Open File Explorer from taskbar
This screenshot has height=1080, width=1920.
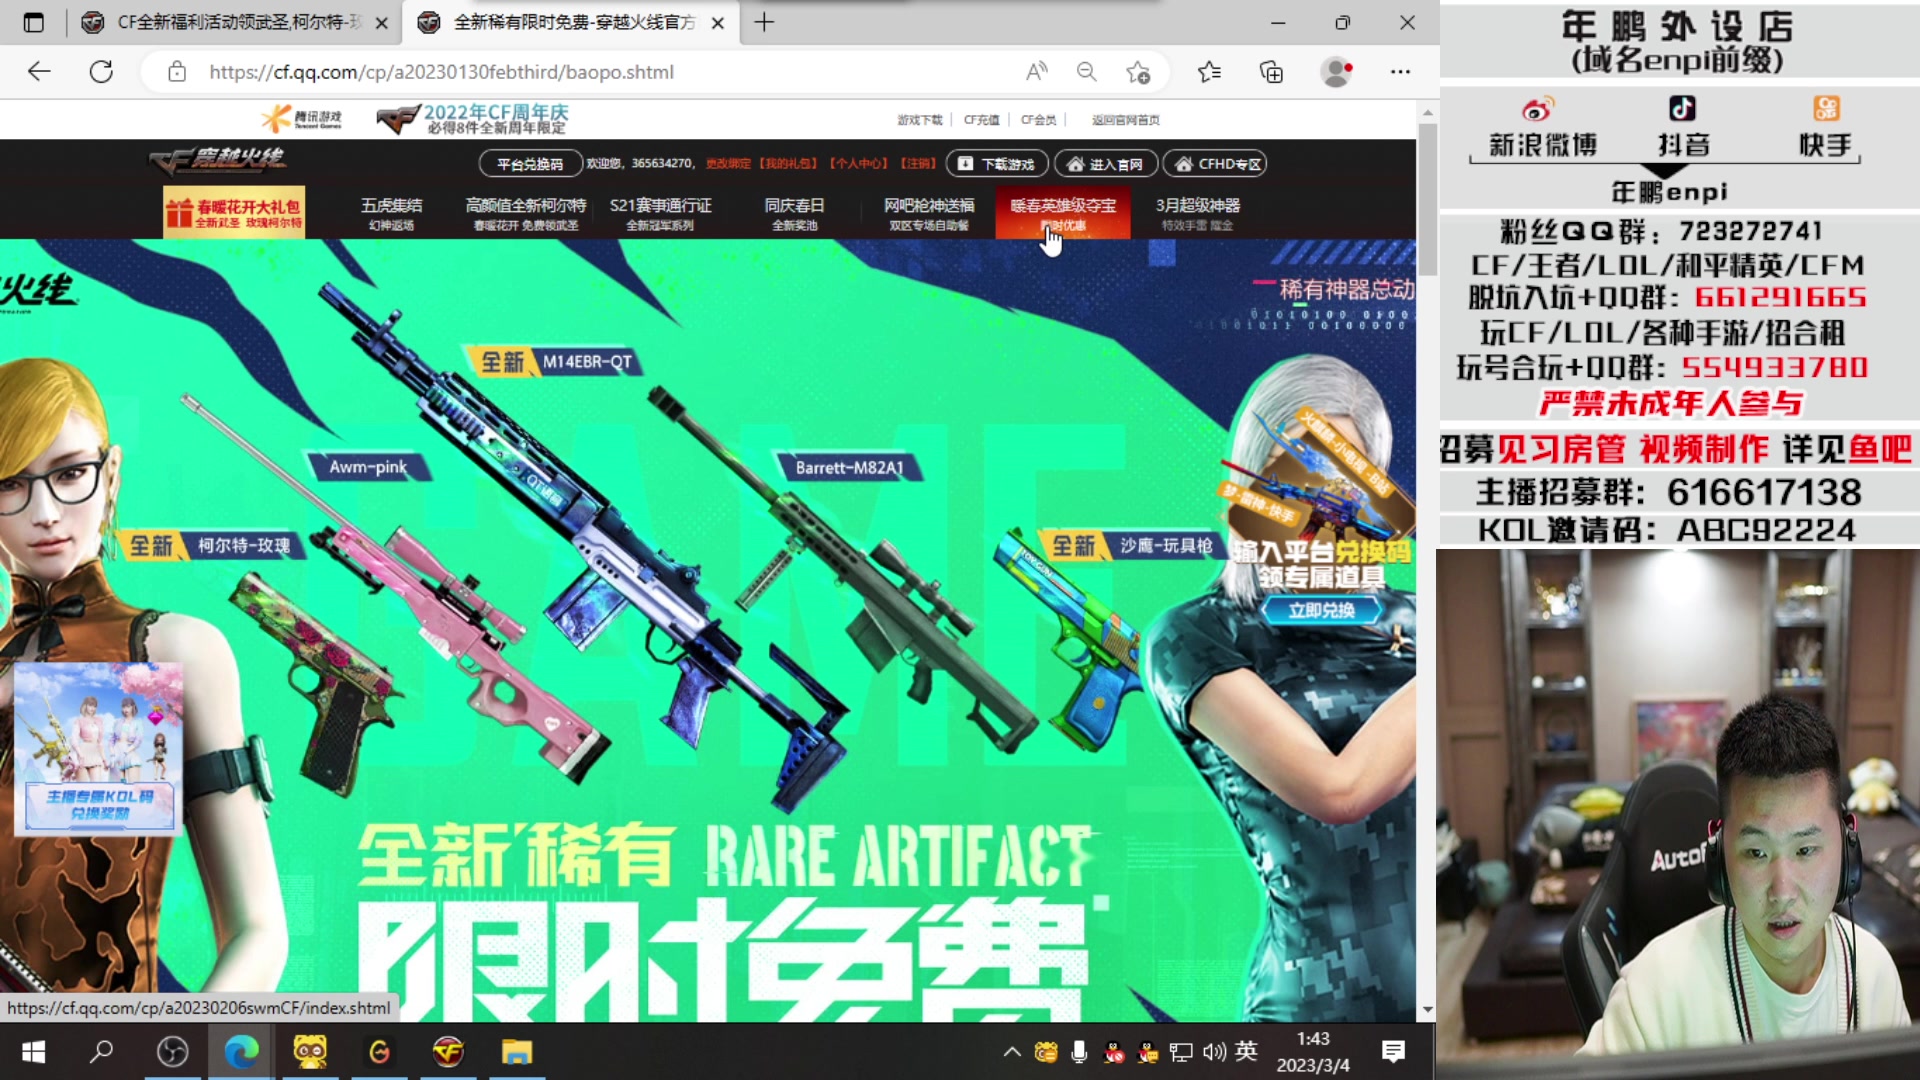click(517, 1052)
